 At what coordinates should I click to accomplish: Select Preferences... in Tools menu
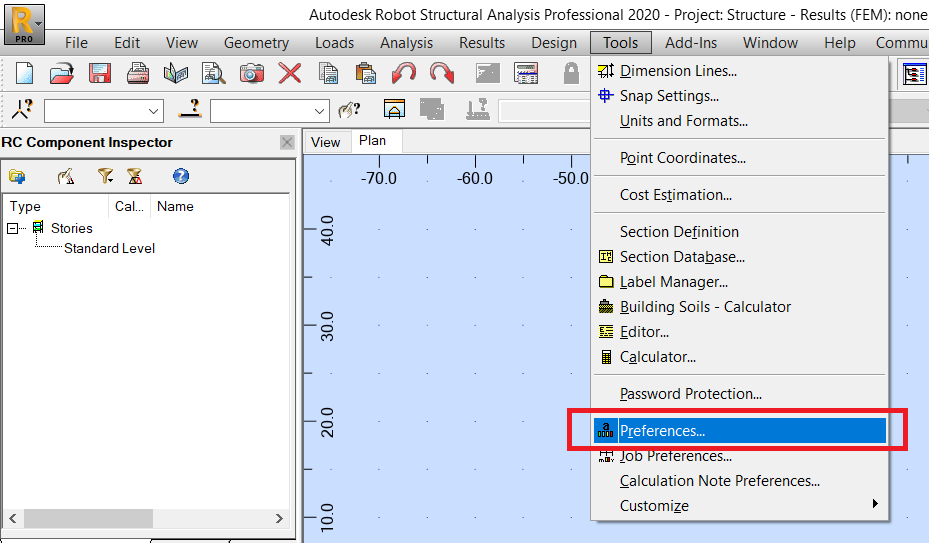(x=740, y=430)
